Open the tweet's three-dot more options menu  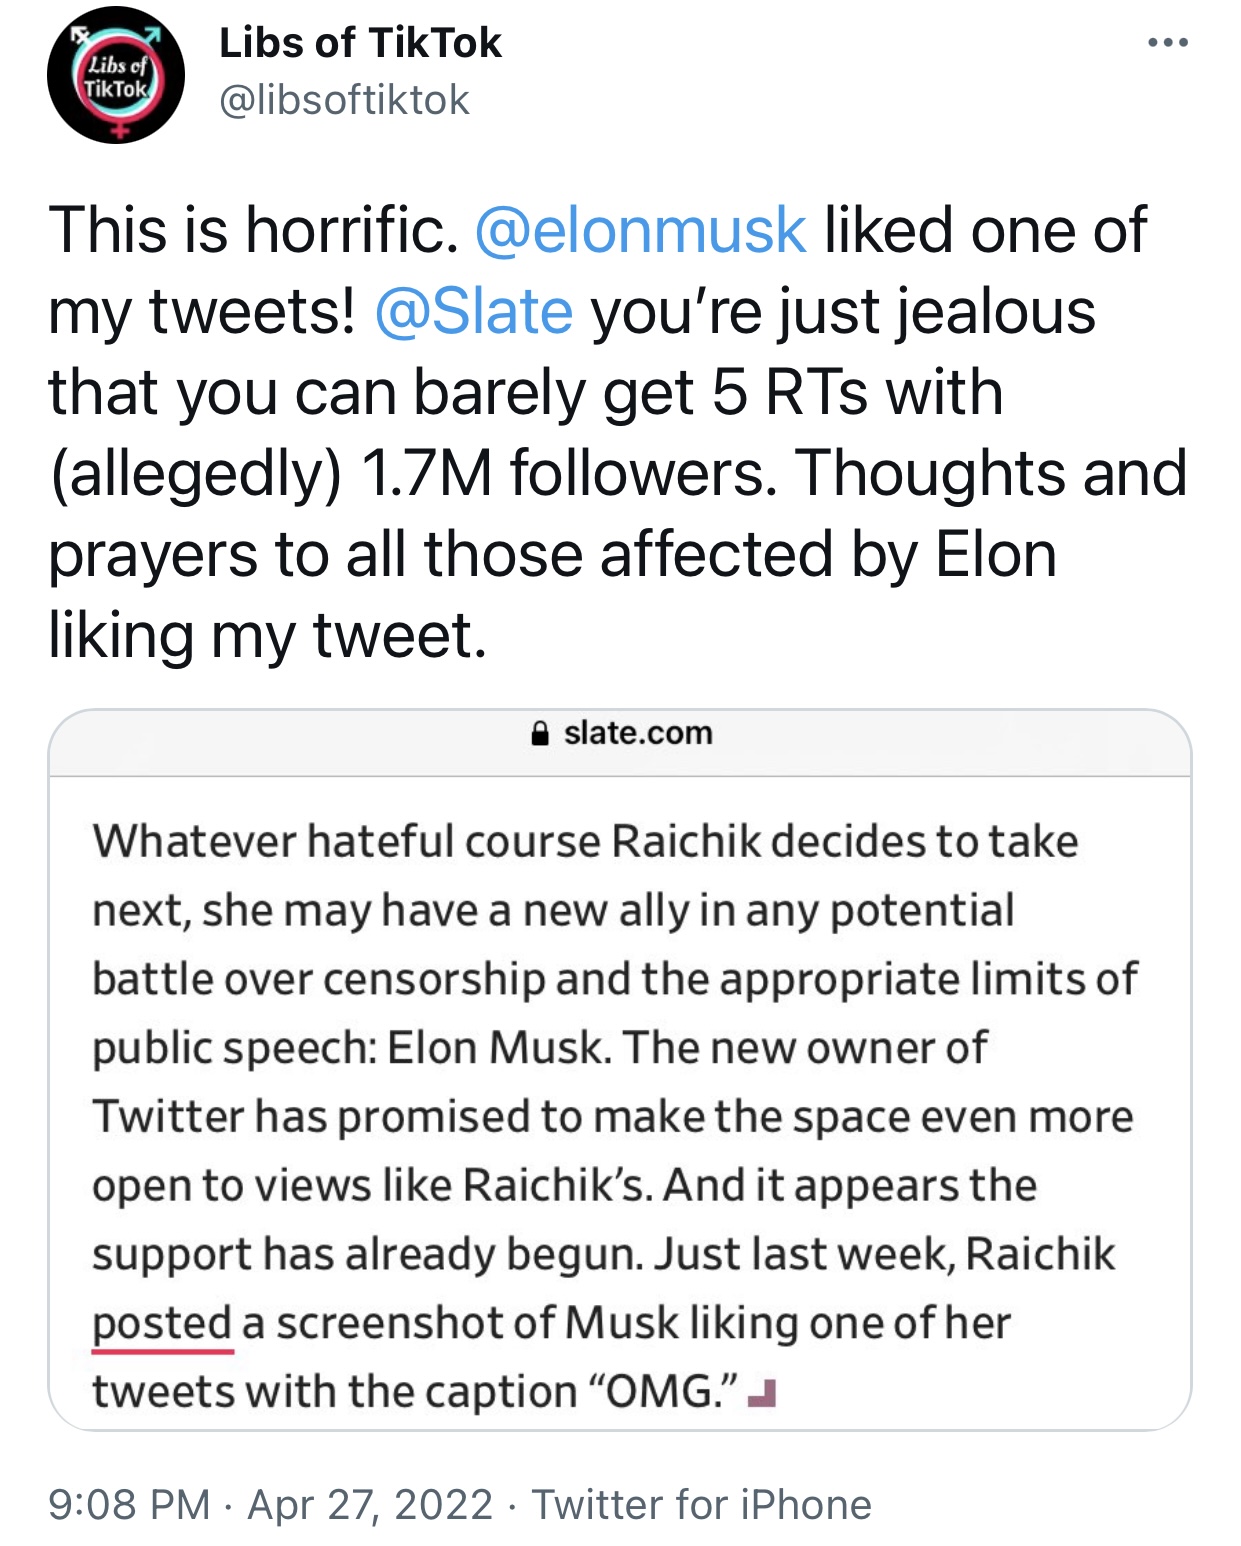[x=1168, y=43]
